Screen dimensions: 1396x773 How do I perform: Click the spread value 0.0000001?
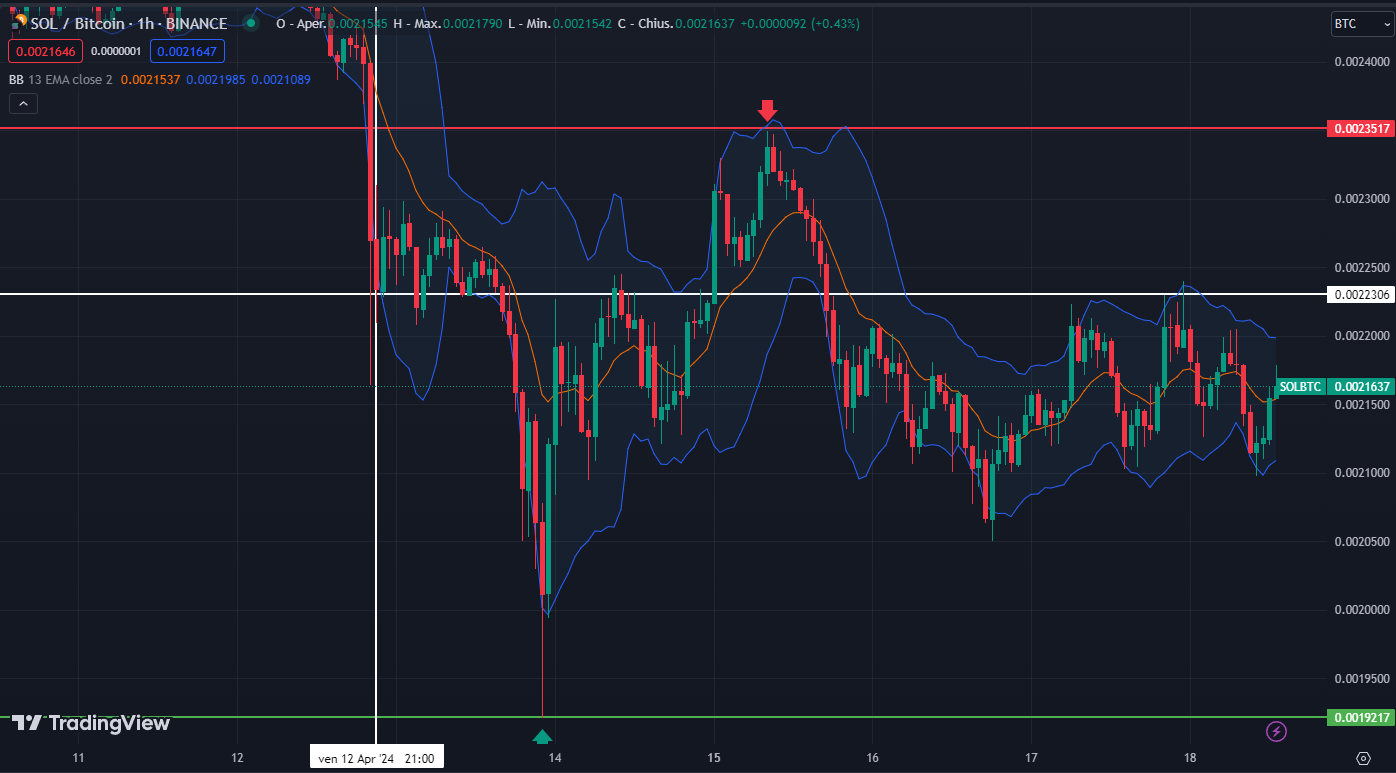coord(116,51)
